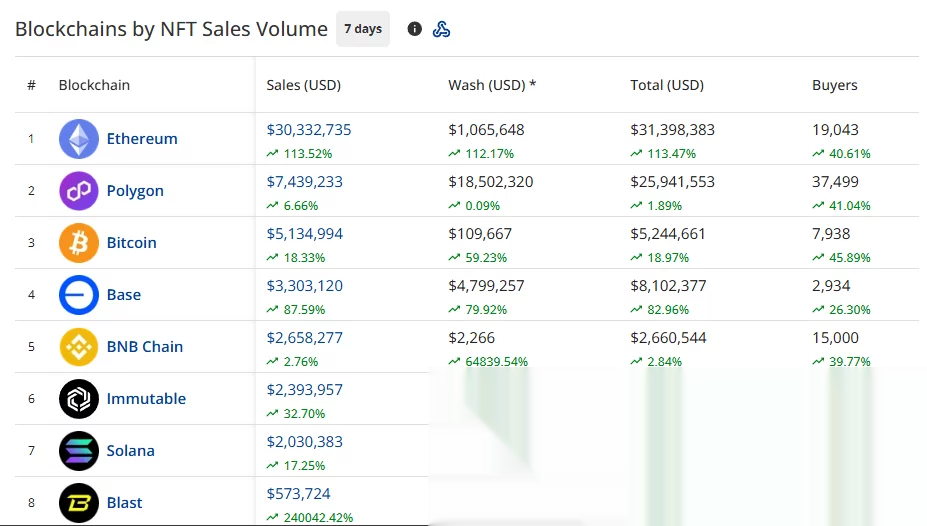Screen dimensions: 927x526
Task: Open the Ethereum blockchain link
Action: pyautogui.click(x=142, y=139)
